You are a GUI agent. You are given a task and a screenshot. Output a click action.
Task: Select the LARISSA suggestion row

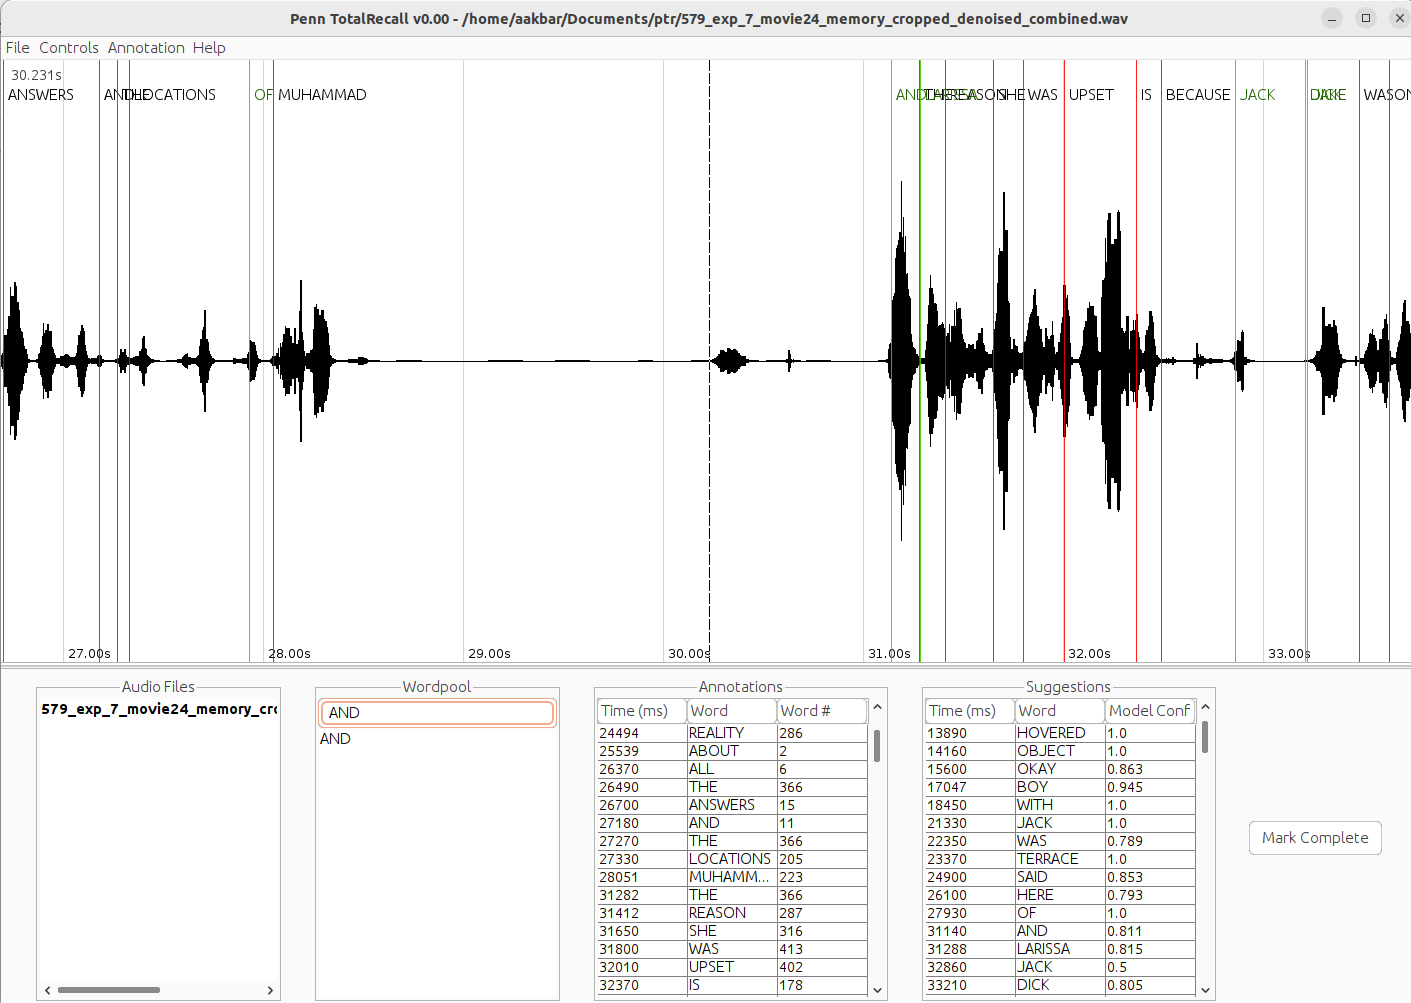pos(1060,949)
